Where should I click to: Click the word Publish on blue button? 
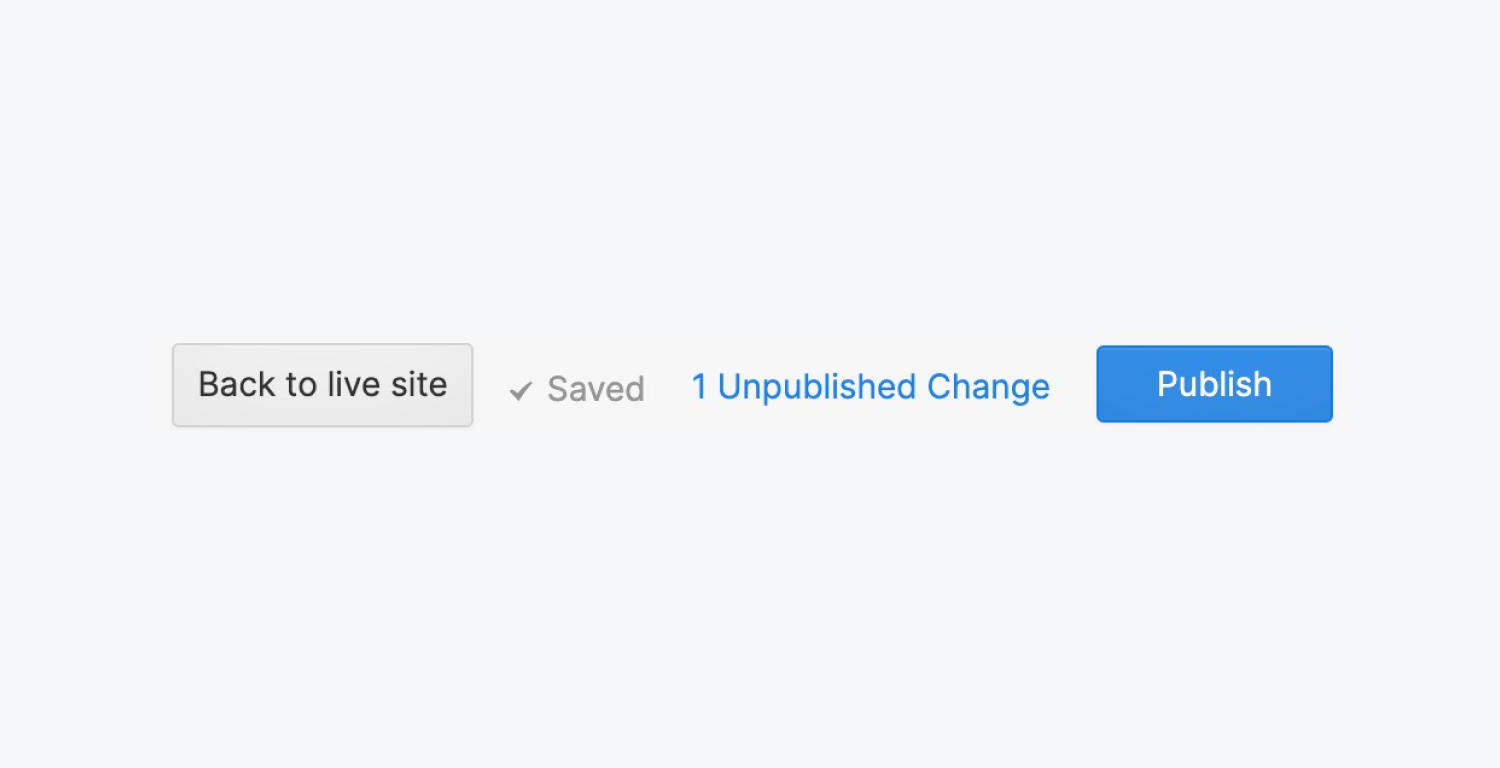point(1214,384)
